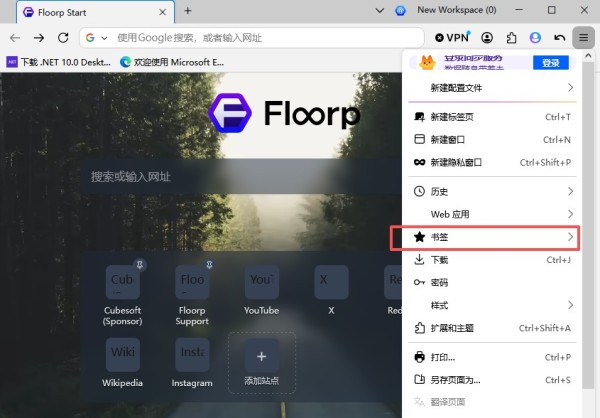
Task: Expand the 新建配置文件 submenu
Action: click(492, 88)
